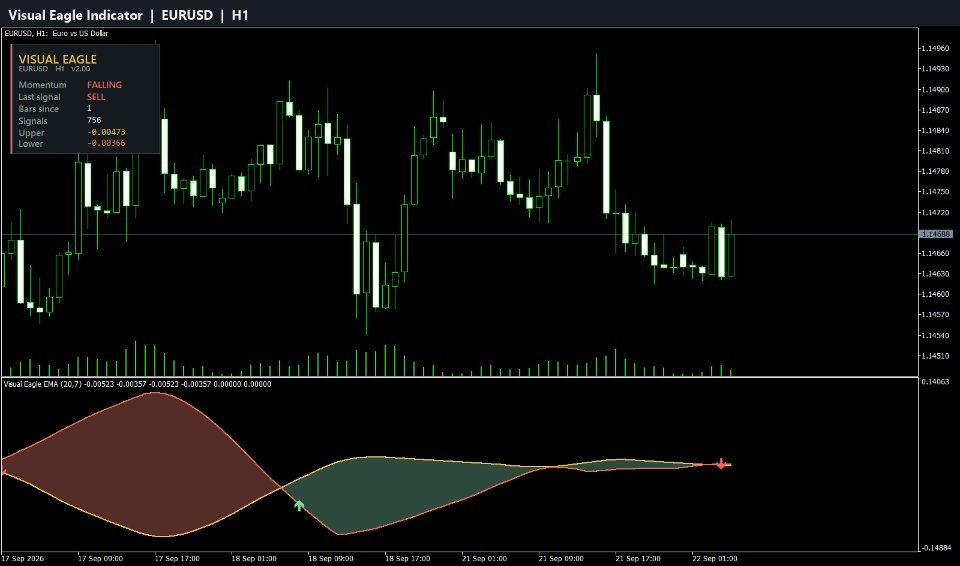
Task: Click time axis label '17 Sep 17:00'
Action: click(177, 559)
